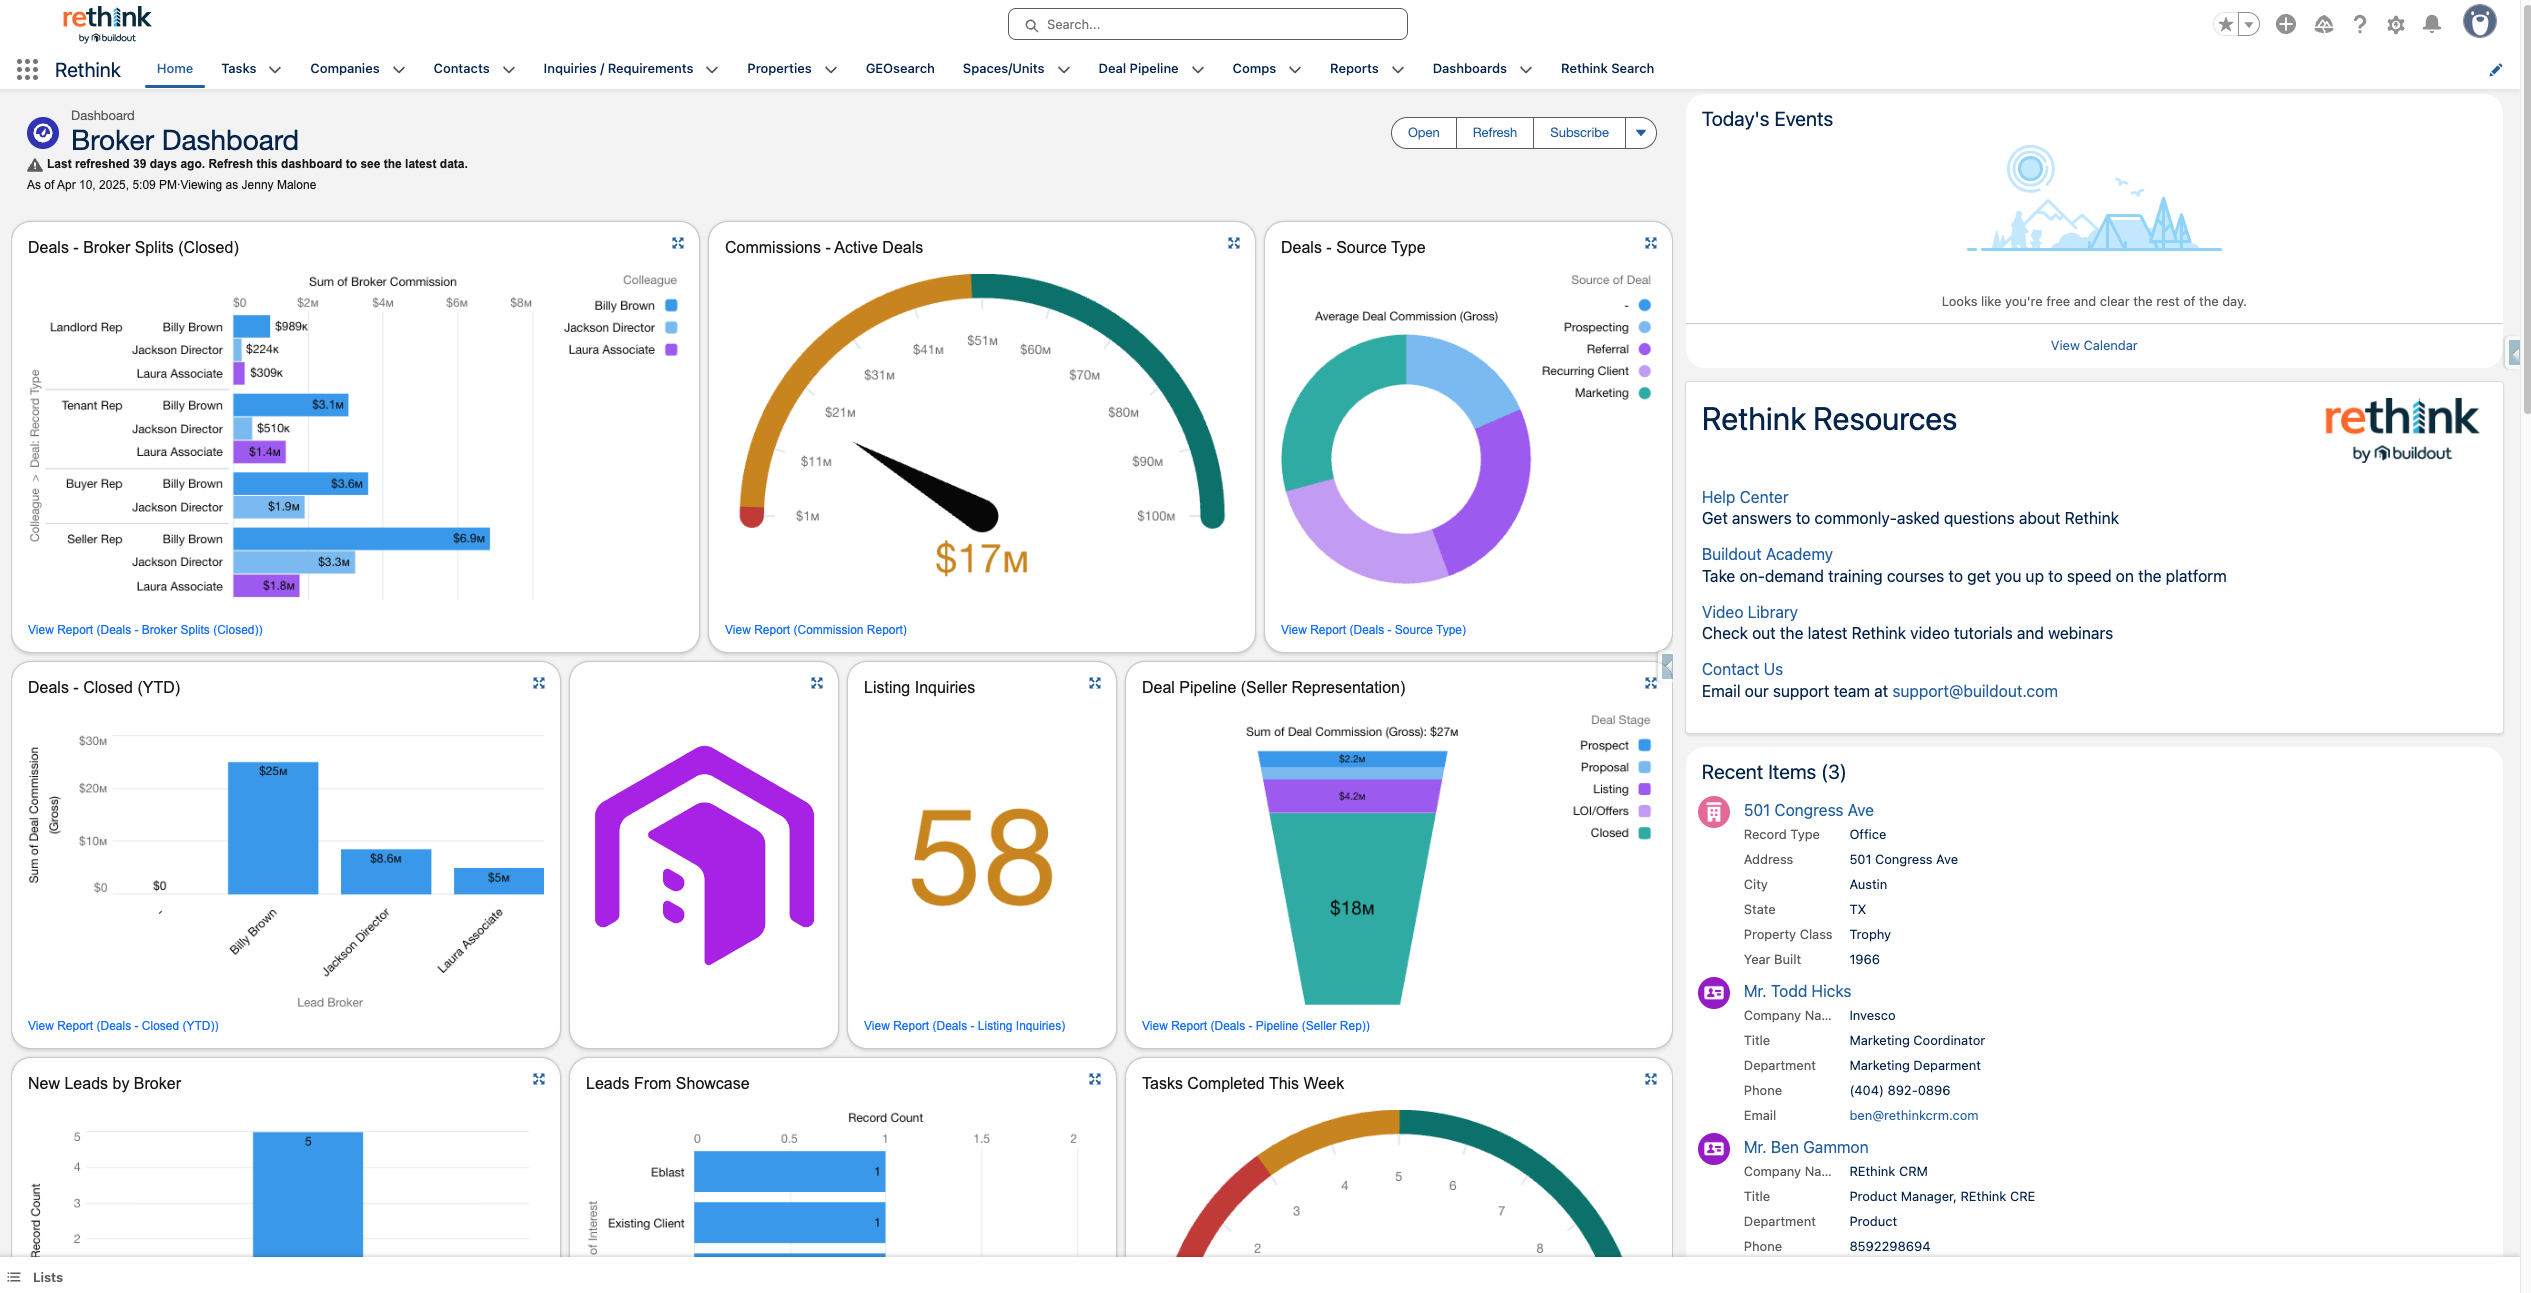Image resolution: width=2531 pixels, height=1293 pixels.
Task: Open the Tasks menu chevron
Action: pyautogui.click(x=275, y=70)
